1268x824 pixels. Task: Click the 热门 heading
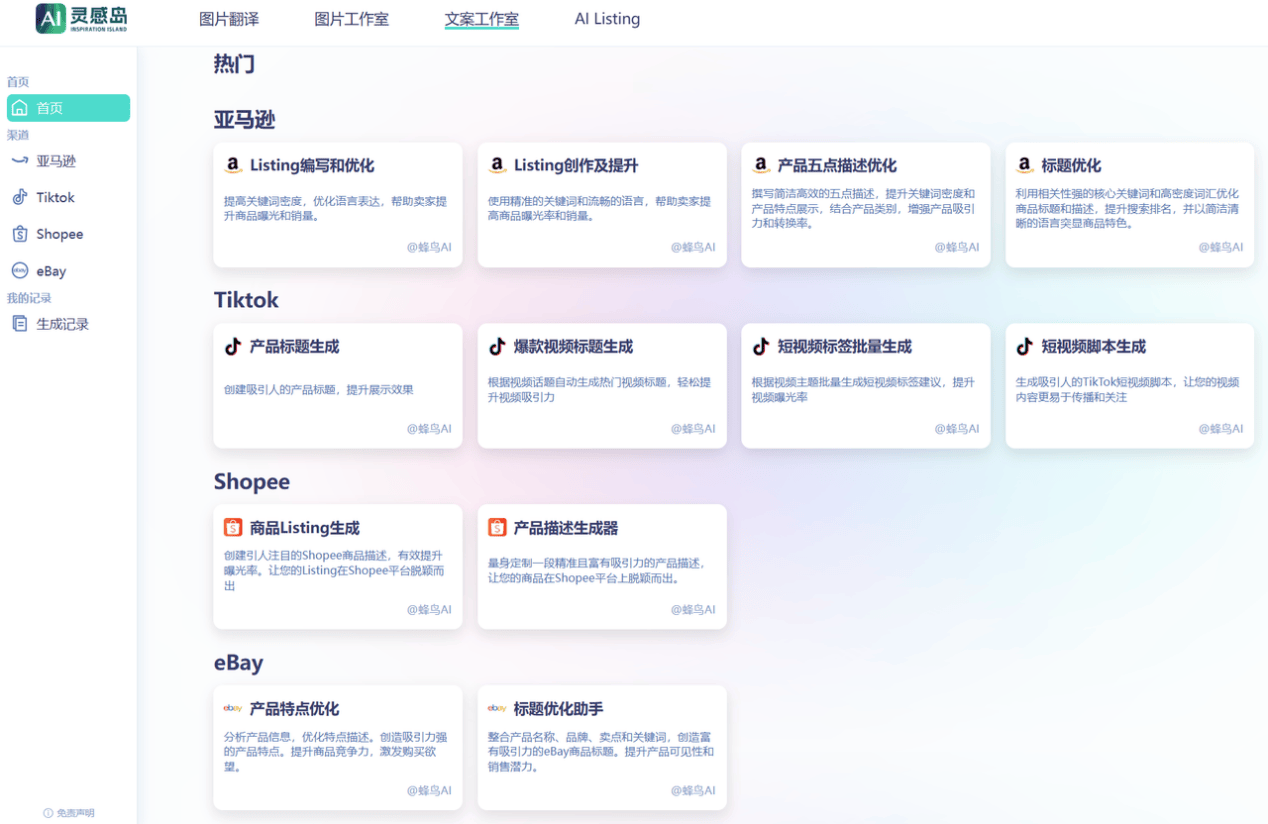click(x=234, y=64)
